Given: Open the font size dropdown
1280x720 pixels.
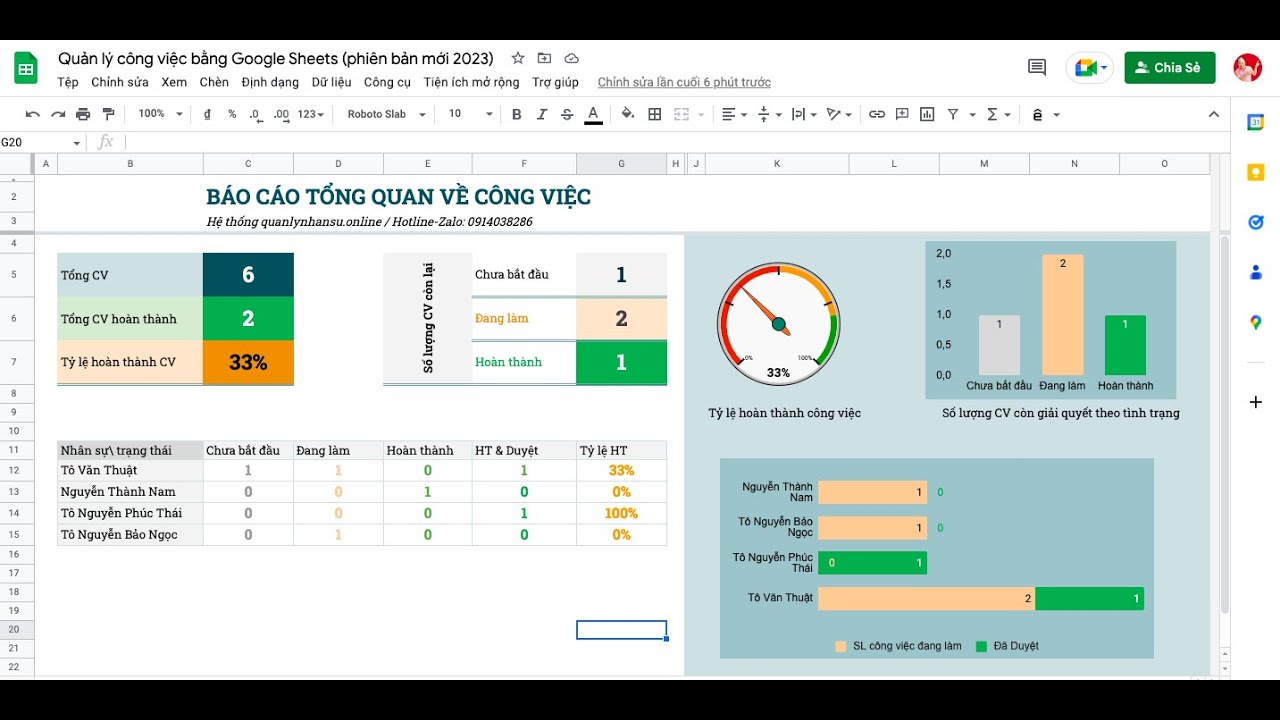Looking at the screenshot, I should [x=470, y=114].
